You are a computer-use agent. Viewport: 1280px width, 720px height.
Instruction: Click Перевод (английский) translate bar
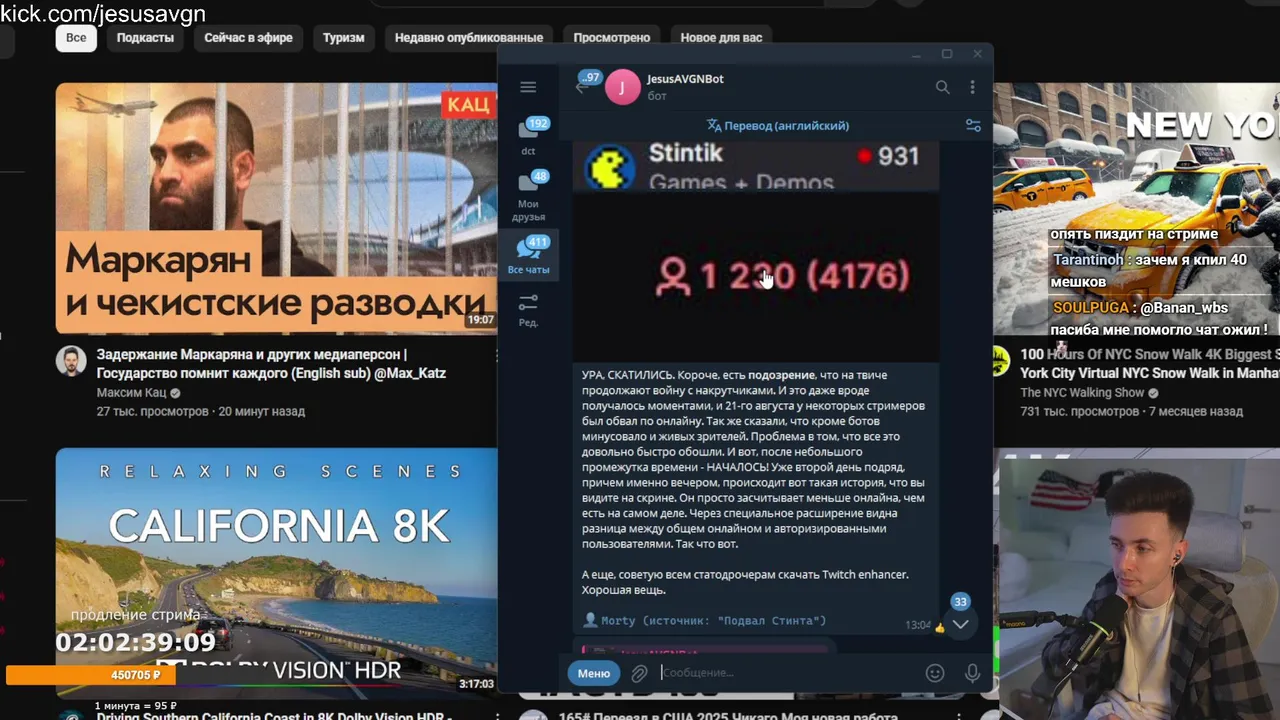pos(777,126)
